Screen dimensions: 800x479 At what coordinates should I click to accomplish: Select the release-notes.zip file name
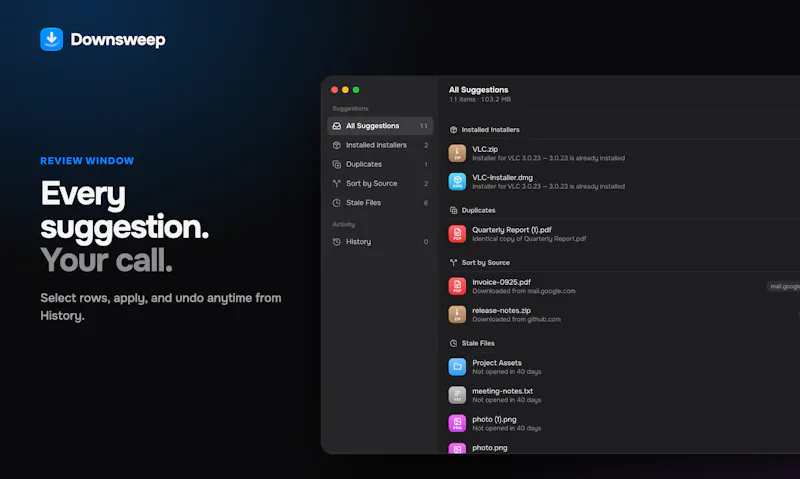pyautogui.click(x=502, y=310)
